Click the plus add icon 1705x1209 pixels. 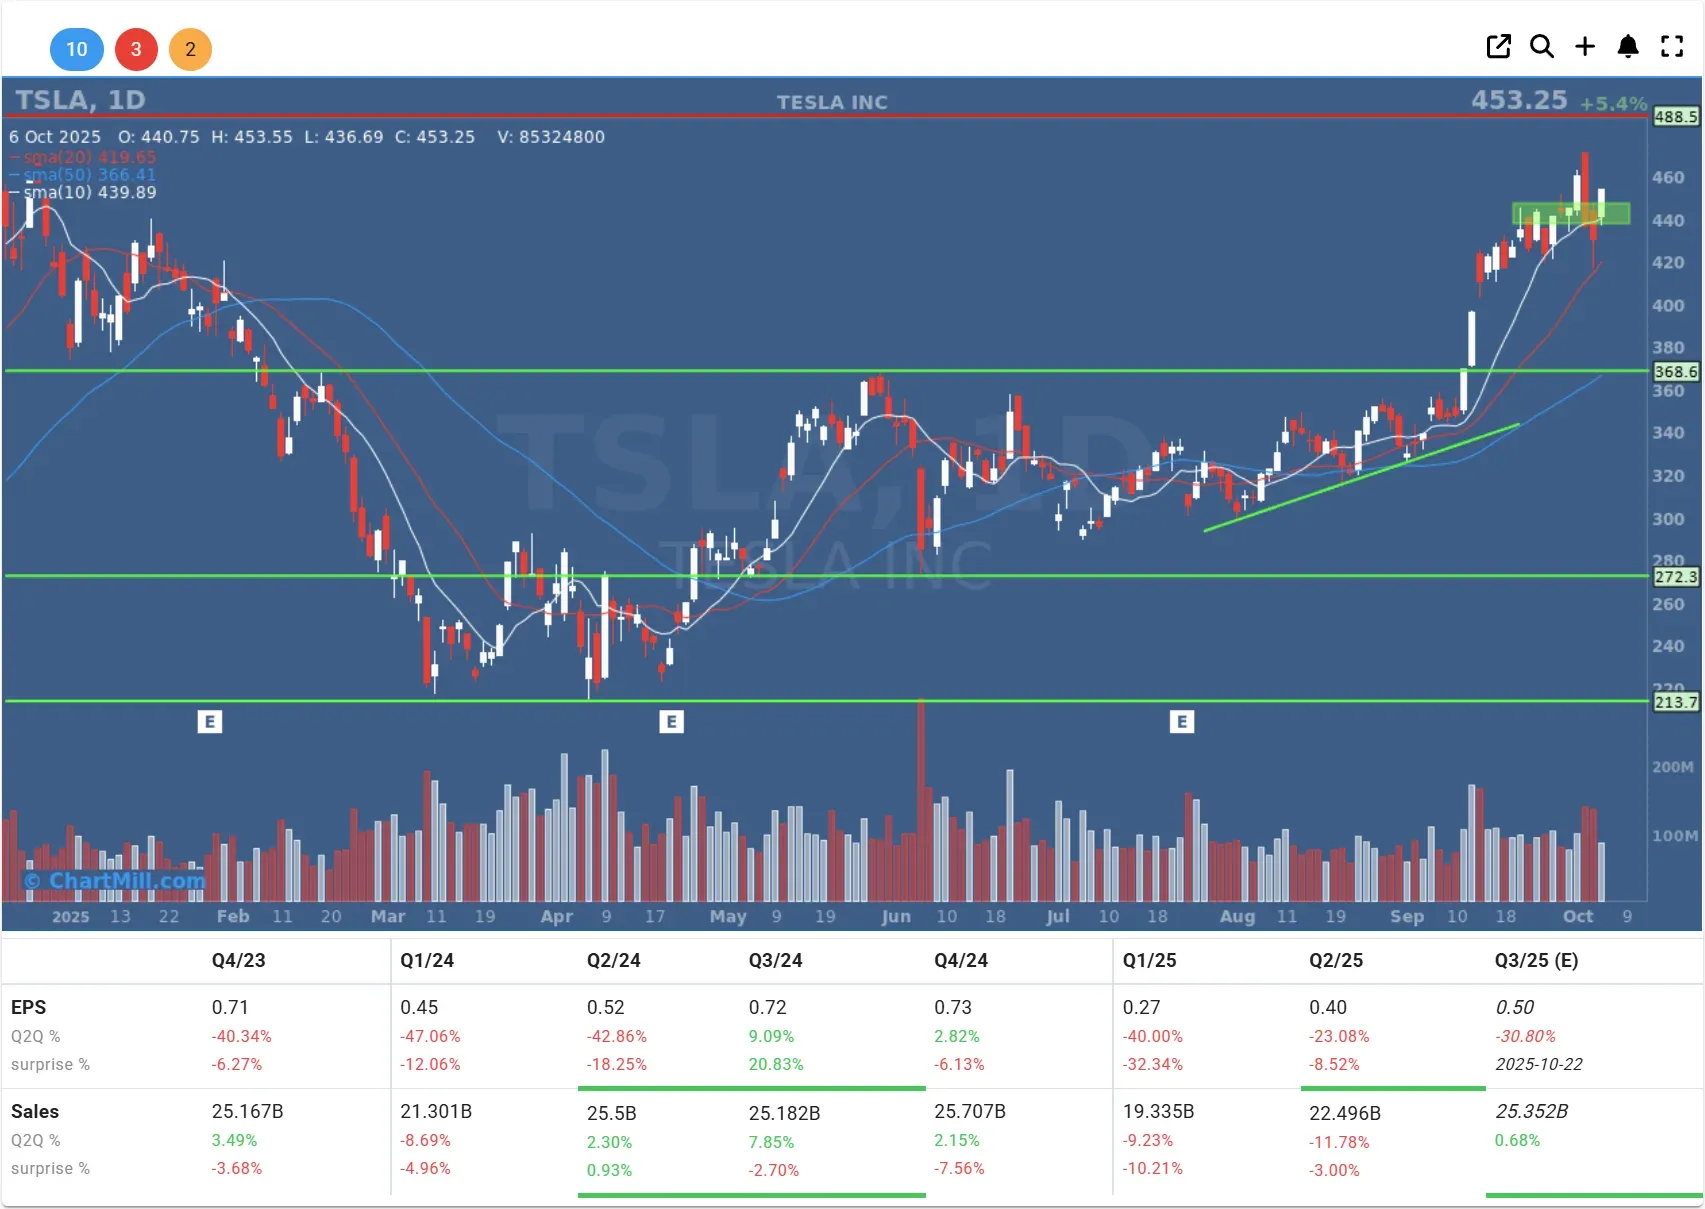click(x=1585, y=47)
